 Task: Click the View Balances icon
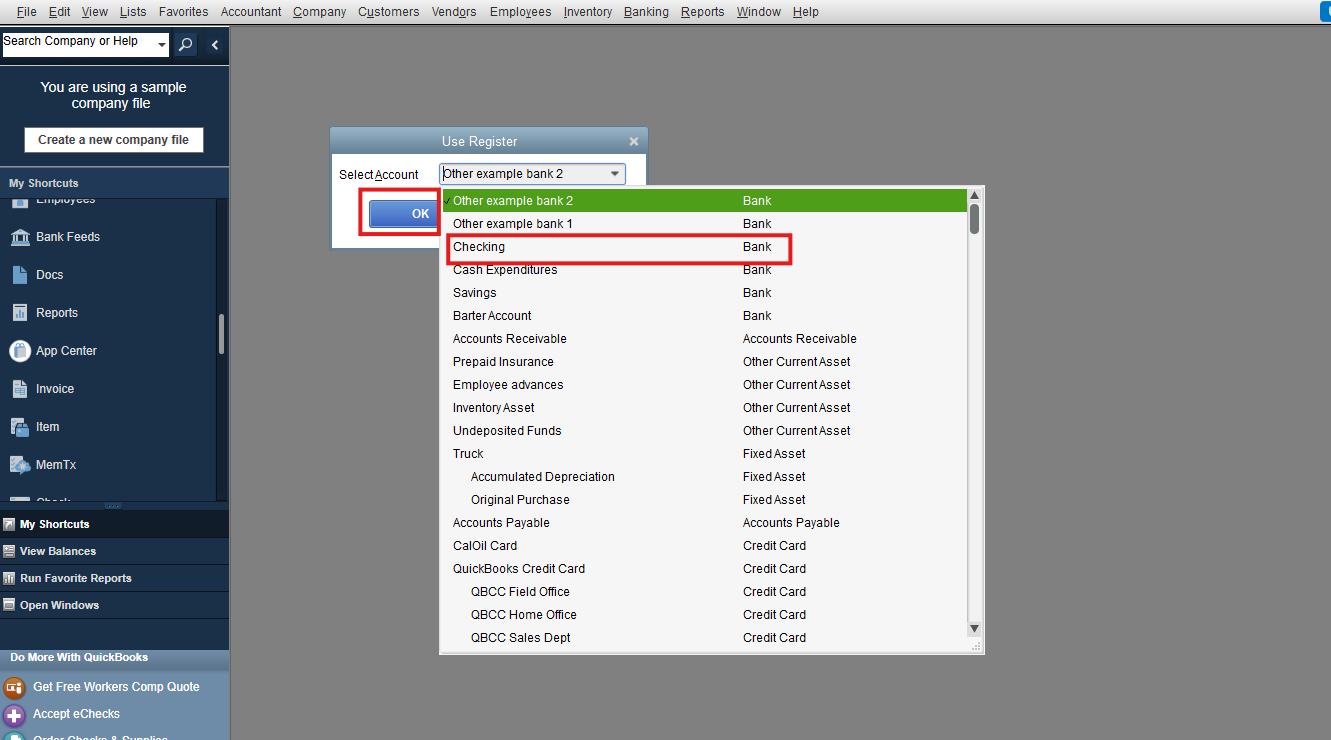(x=9, y=551)
